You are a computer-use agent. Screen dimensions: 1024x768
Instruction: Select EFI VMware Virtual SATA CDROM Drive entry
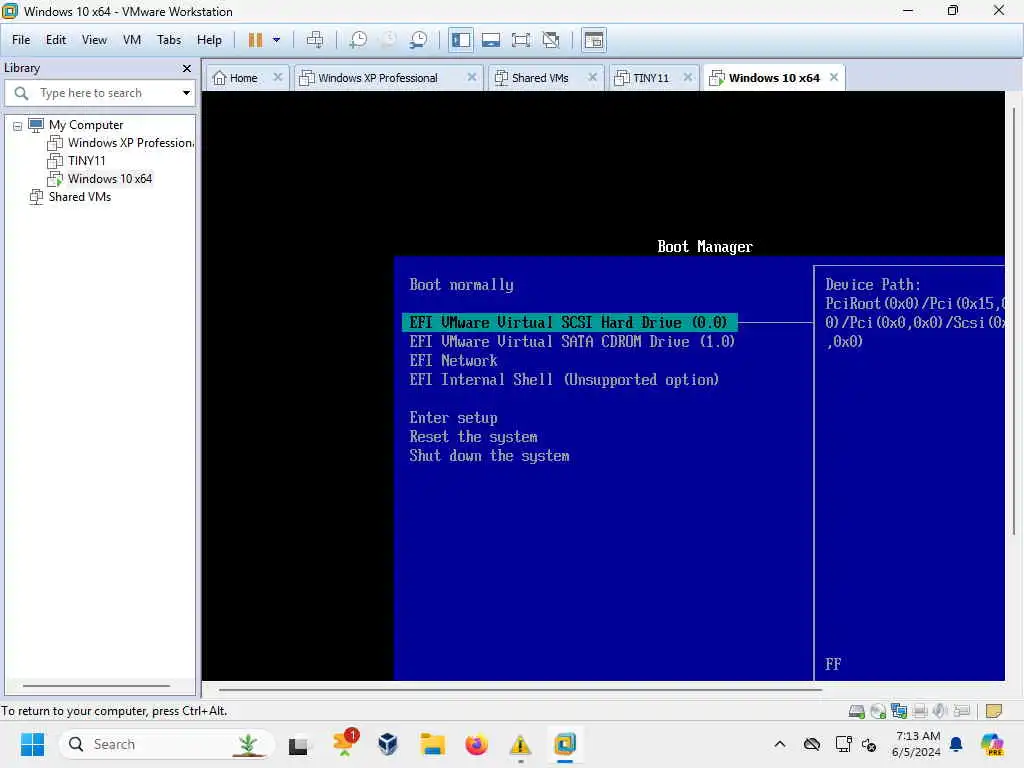click(x=572, y=342)
